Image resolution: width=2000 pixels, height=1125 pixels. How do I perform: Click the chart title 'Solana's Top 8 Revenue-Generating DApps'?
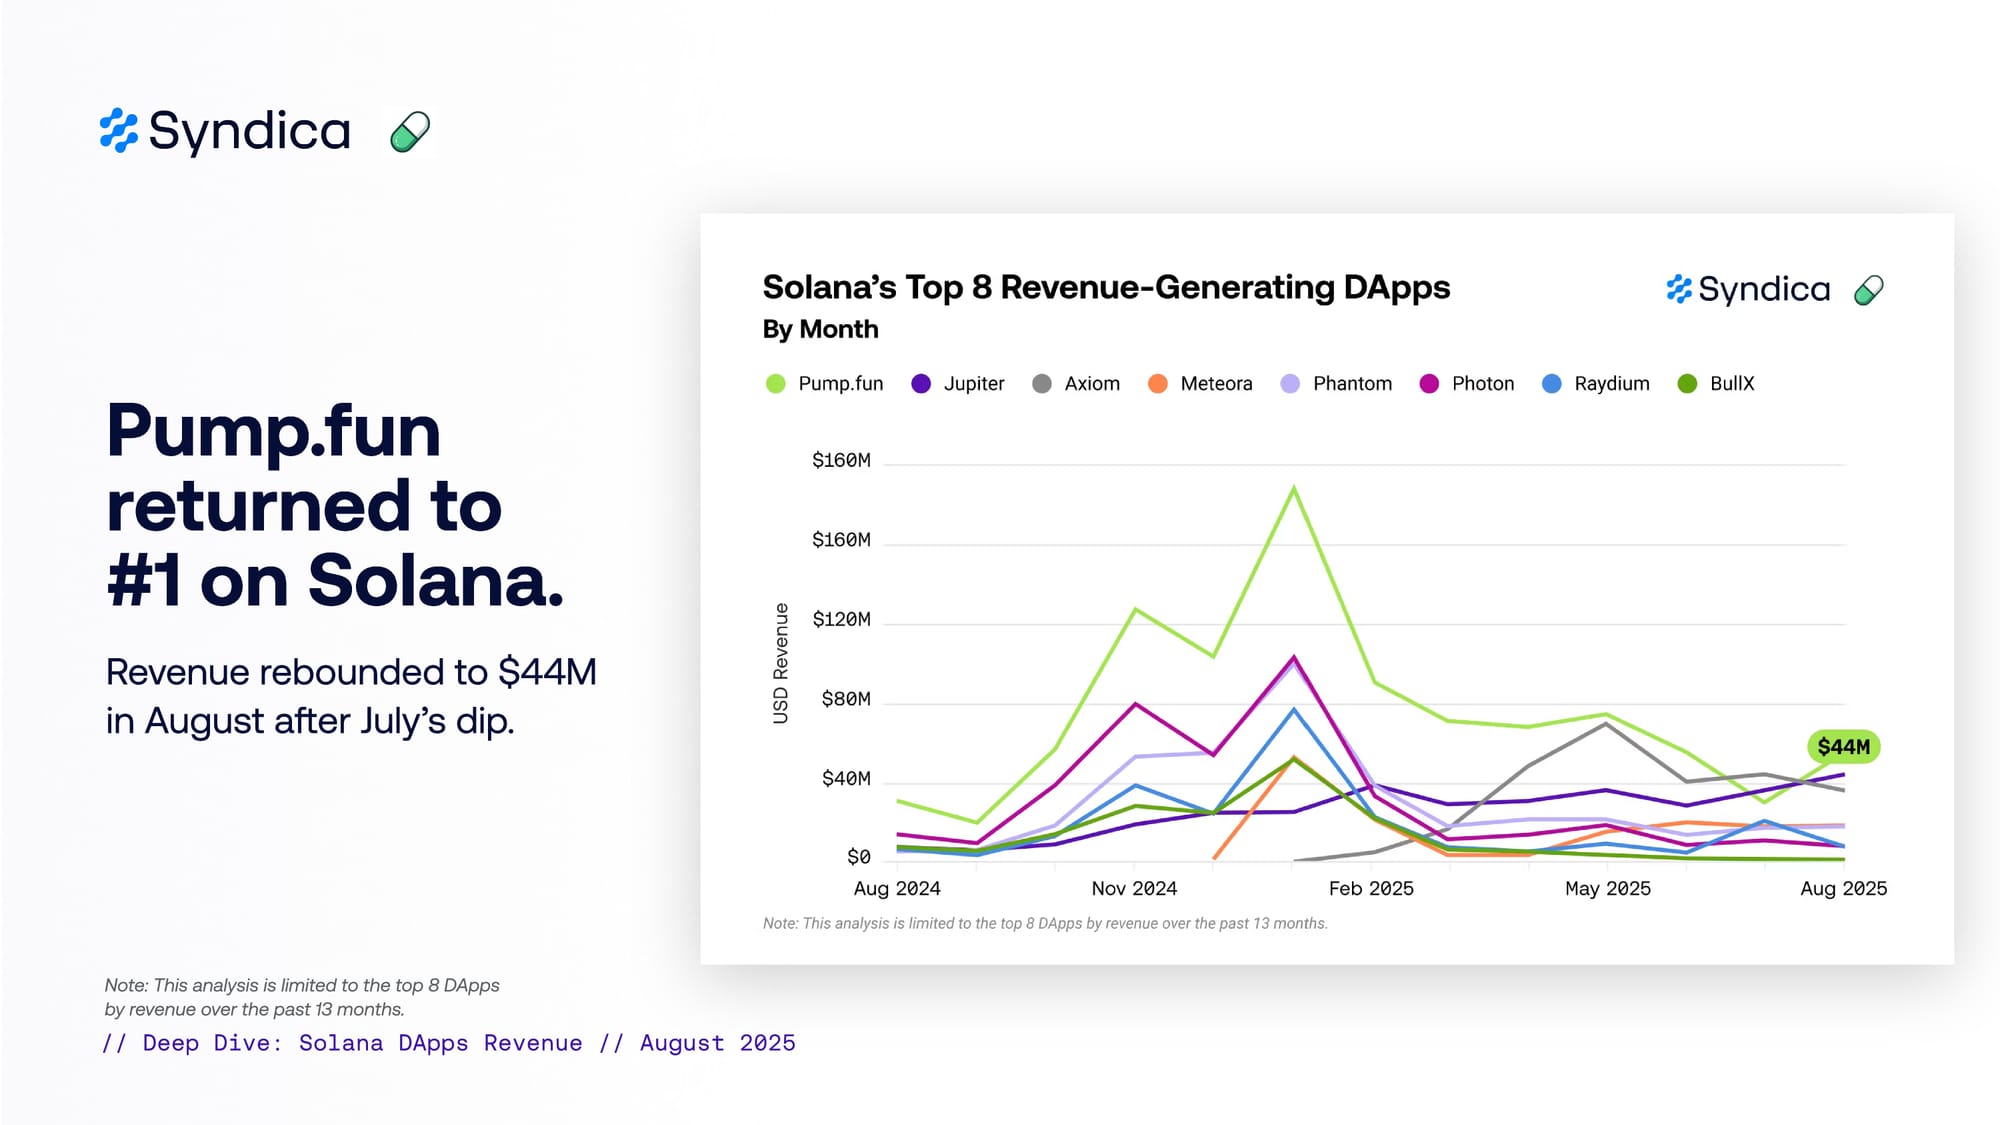(x=1106, y=288)
